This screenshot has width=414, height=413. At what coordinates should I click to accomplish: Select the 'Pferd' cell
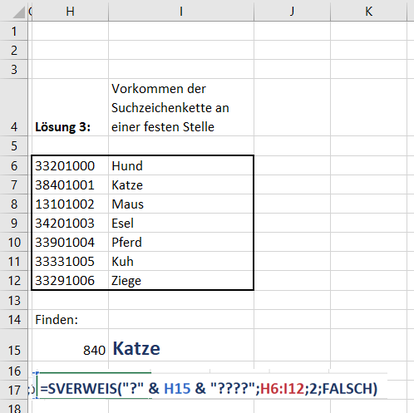coord(181,242)
